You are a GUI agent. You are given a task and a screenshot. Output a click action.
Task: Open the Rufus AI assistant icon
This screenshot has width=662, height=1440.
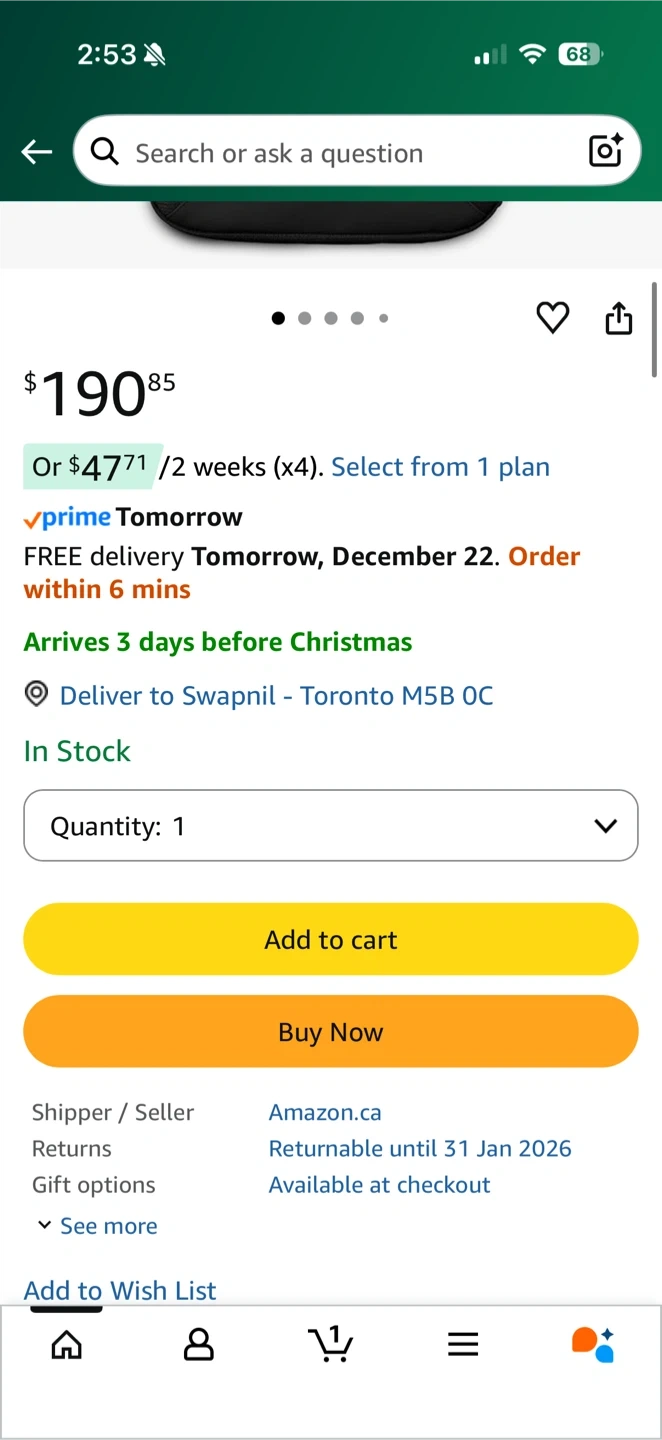pos(593,1344)
